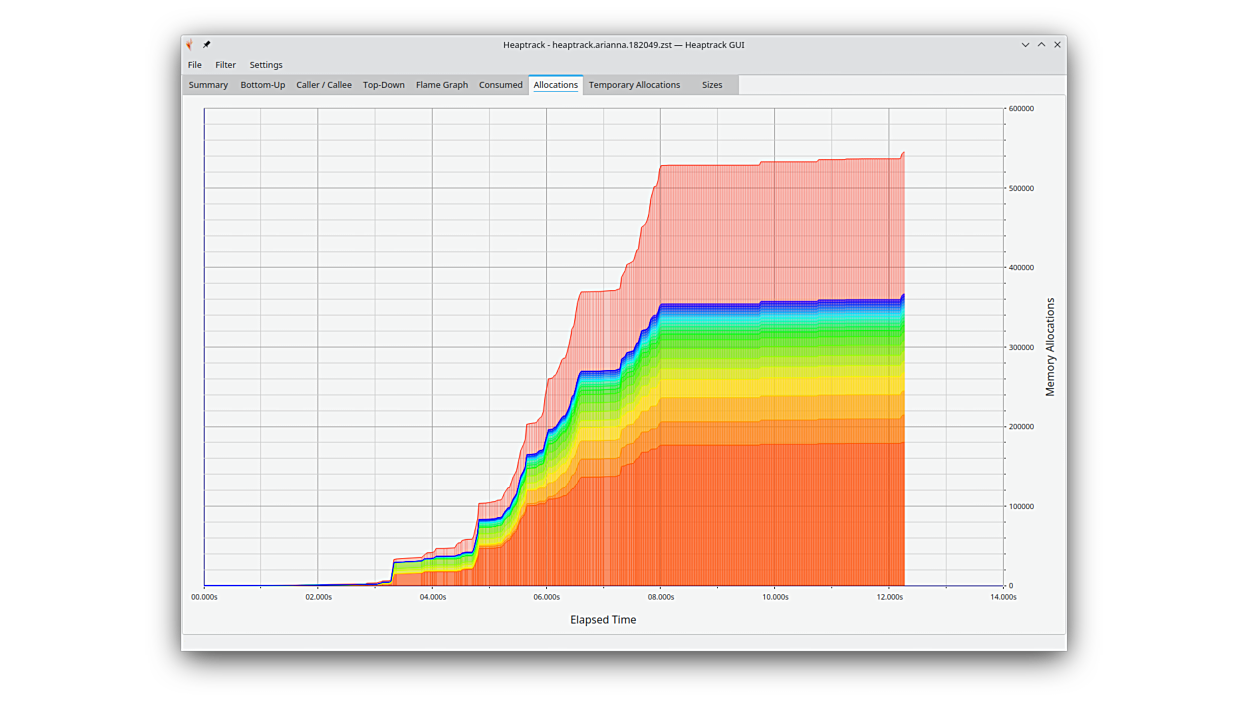Switch to the Summary tab

pyautogui.click(x=208, y=85)
